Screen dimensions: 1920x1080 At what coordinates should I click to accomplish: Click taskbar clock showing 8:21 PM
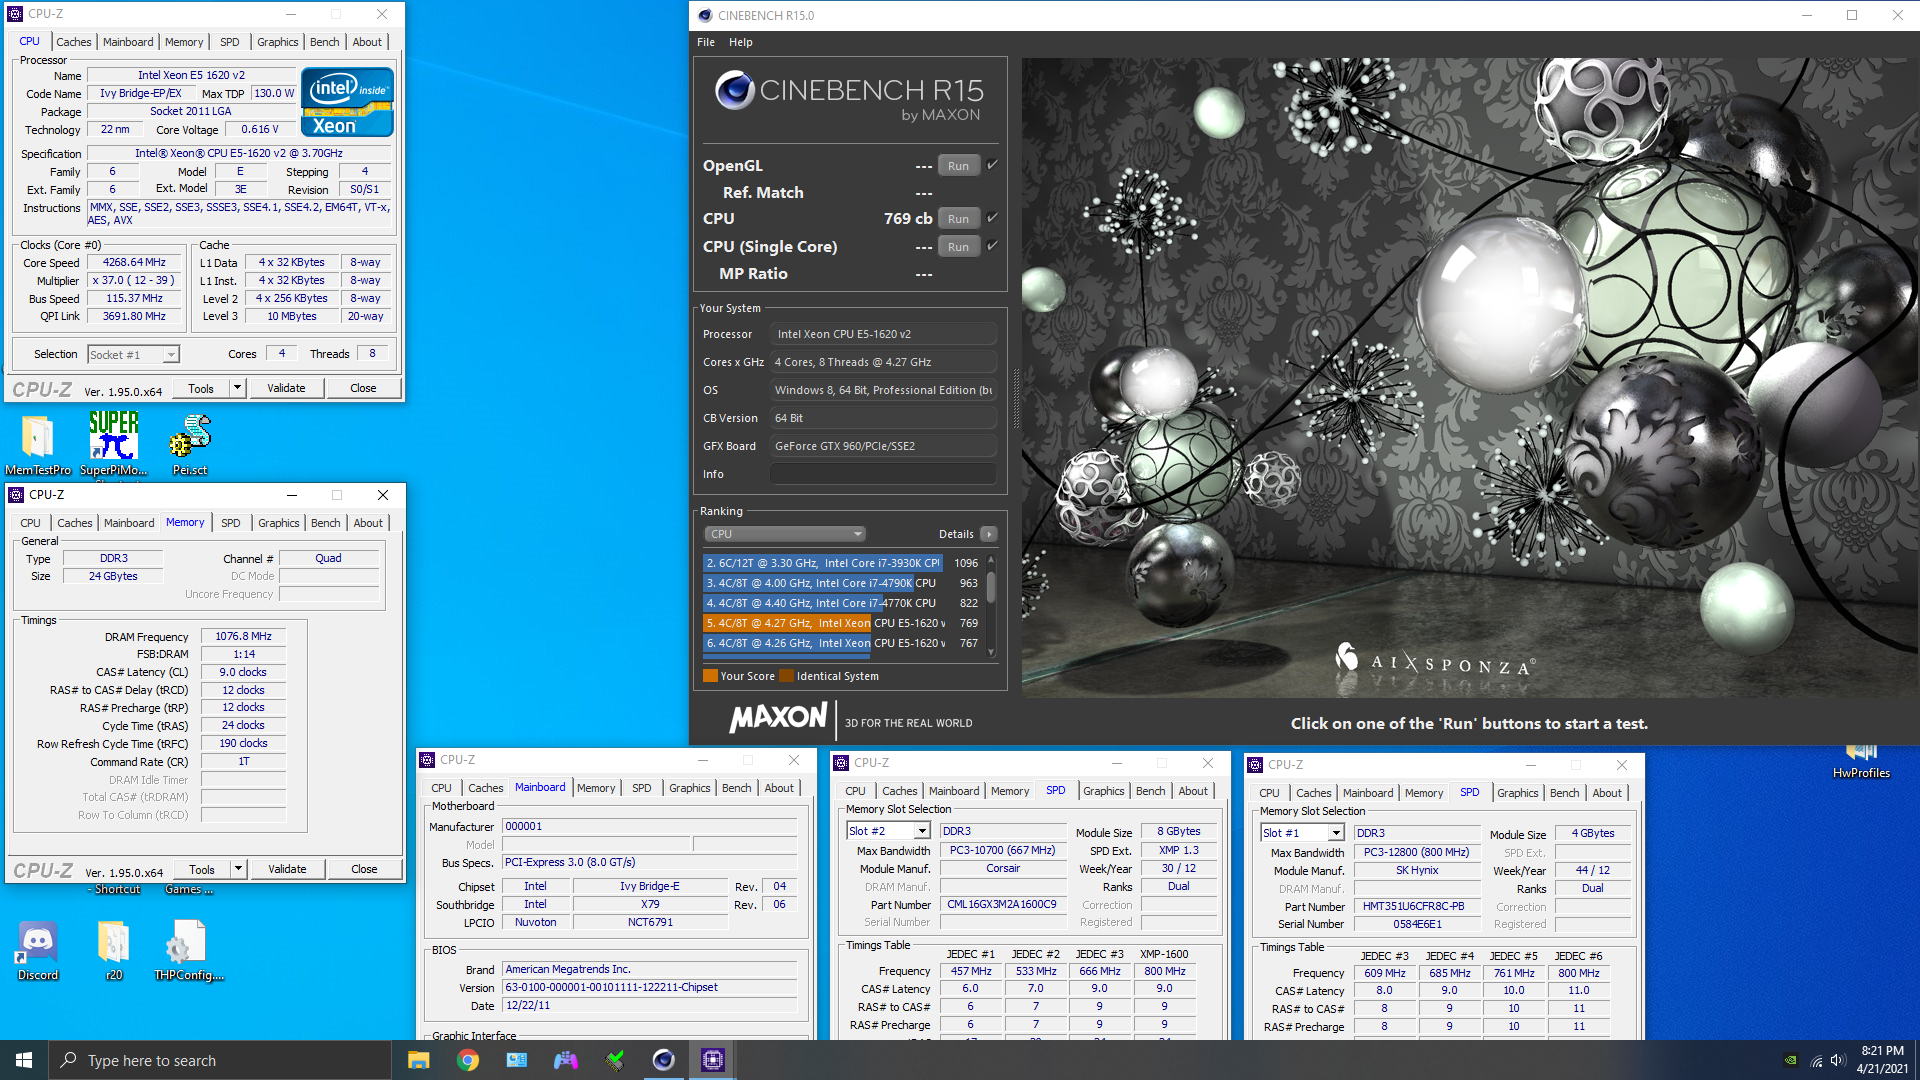coord(1882,1060)
